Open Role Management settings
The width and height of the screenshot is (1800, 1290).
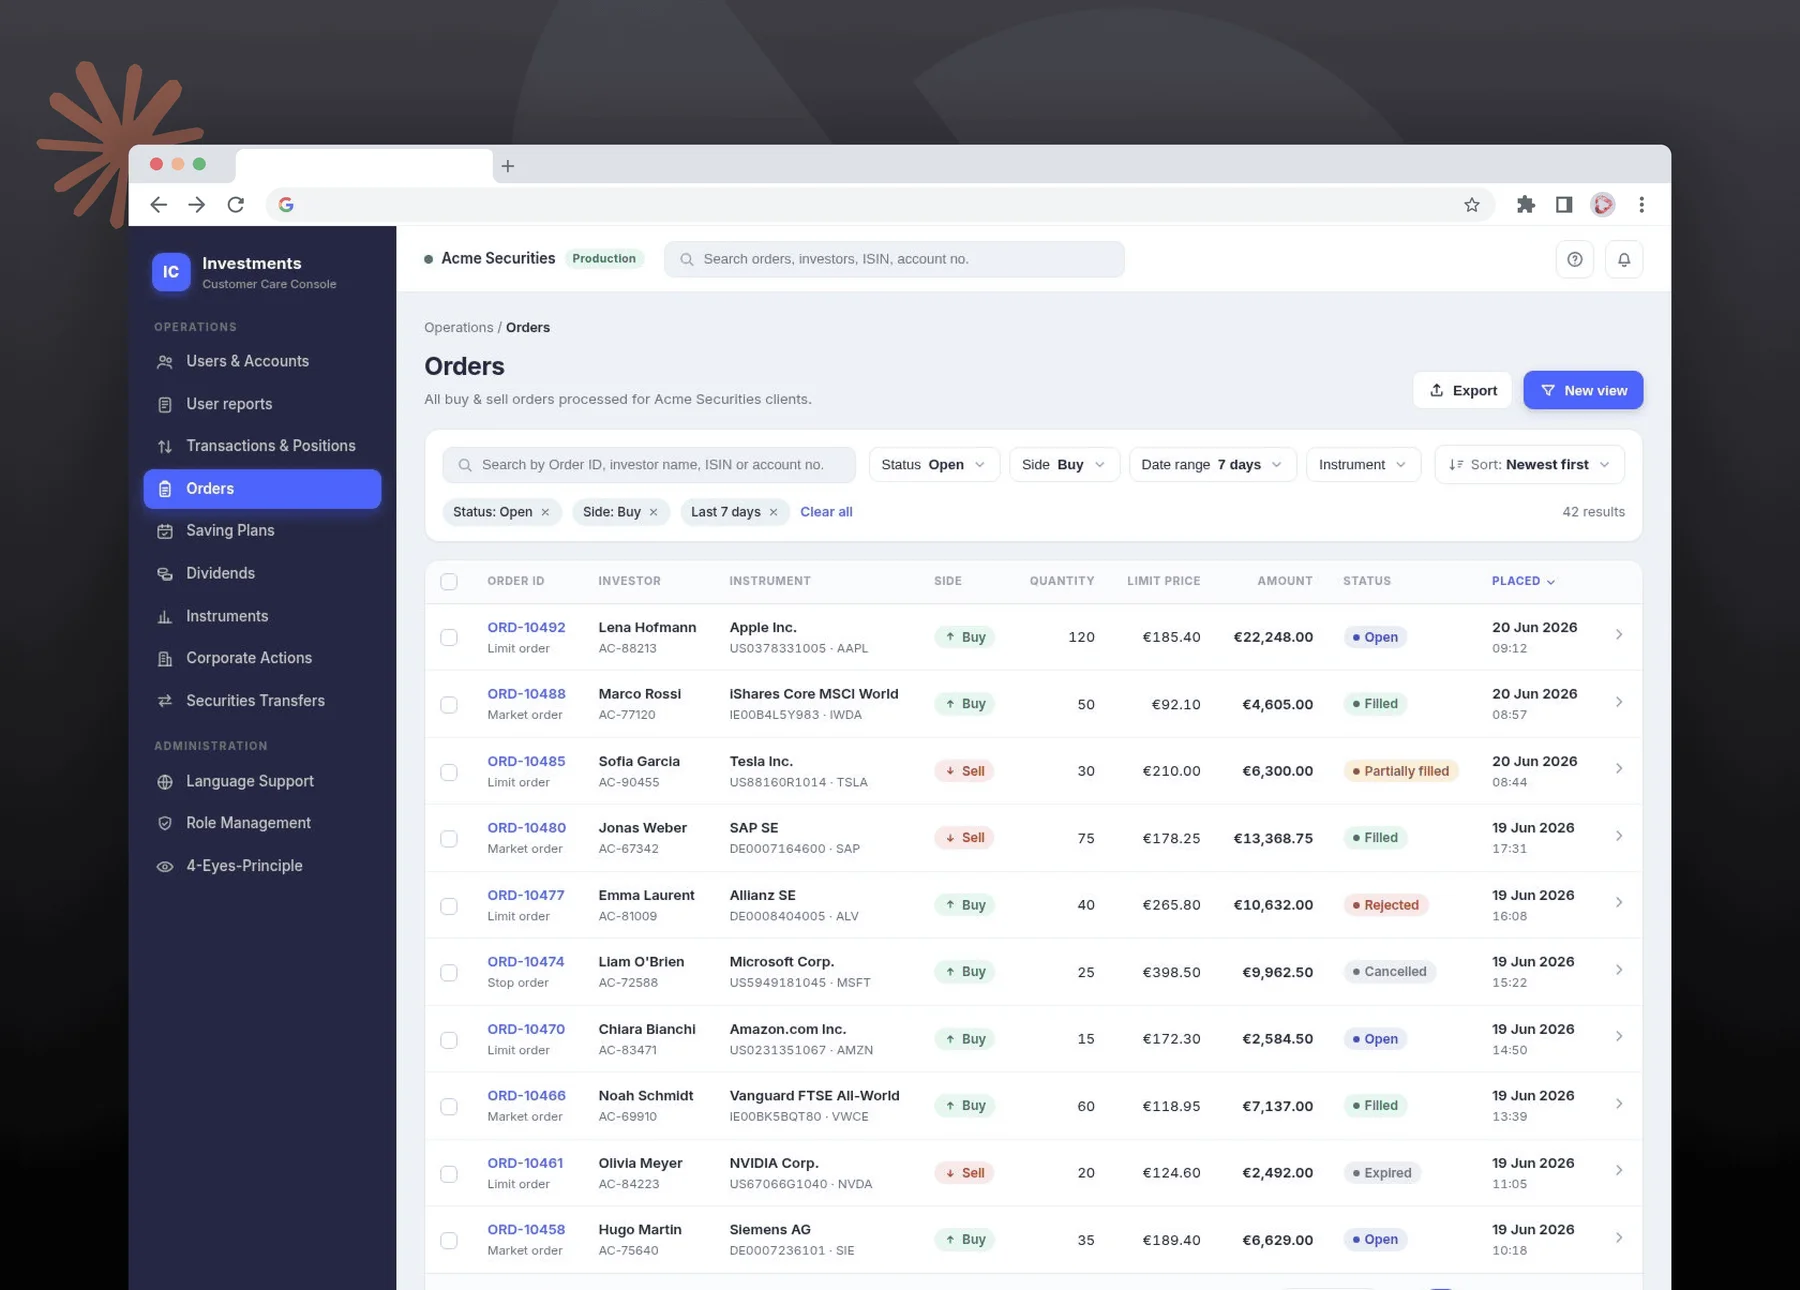coord(262,823)
